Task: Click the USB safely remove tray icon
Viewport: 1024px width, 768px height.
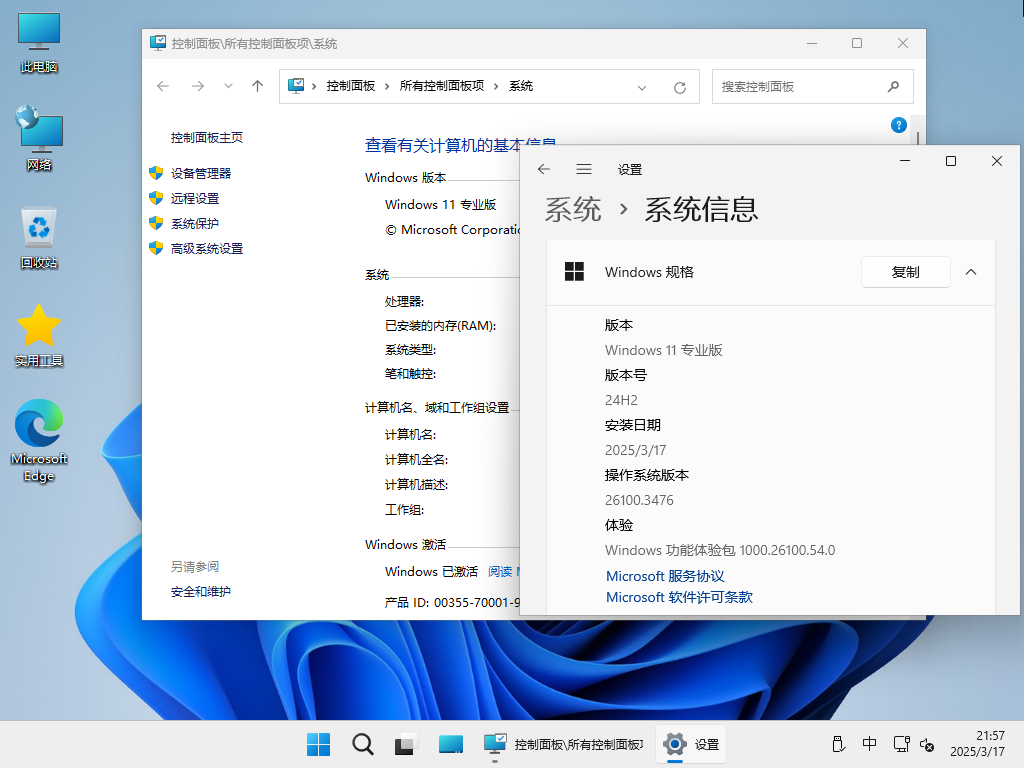Action: click(x=839, y=744)
